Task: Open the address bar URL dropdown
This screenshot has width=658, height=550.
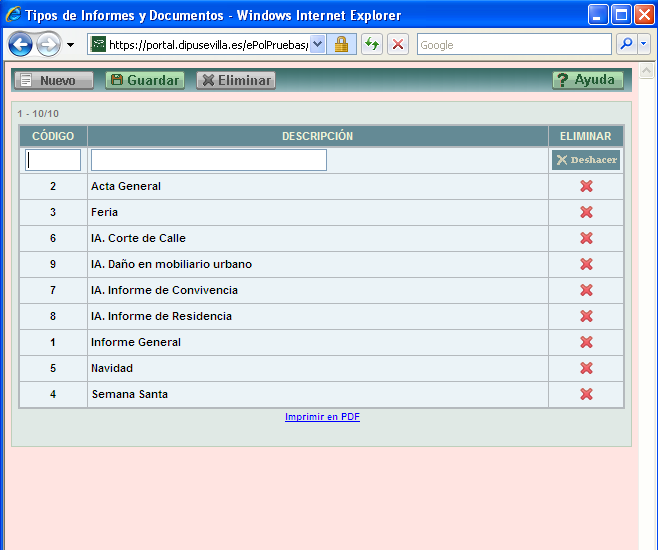Action: point(318,45)
